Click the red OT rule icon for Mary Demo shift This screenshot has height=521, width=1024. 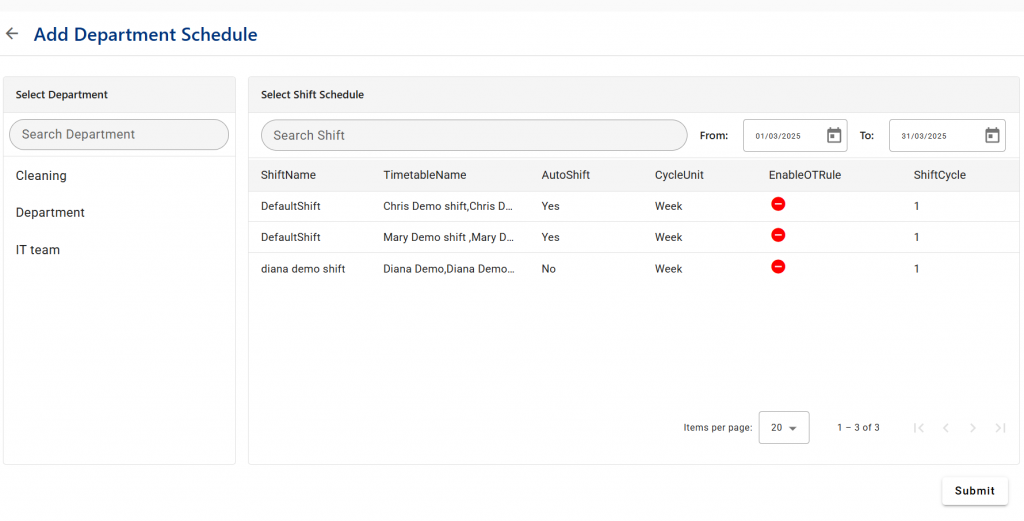tap(778, 235)
